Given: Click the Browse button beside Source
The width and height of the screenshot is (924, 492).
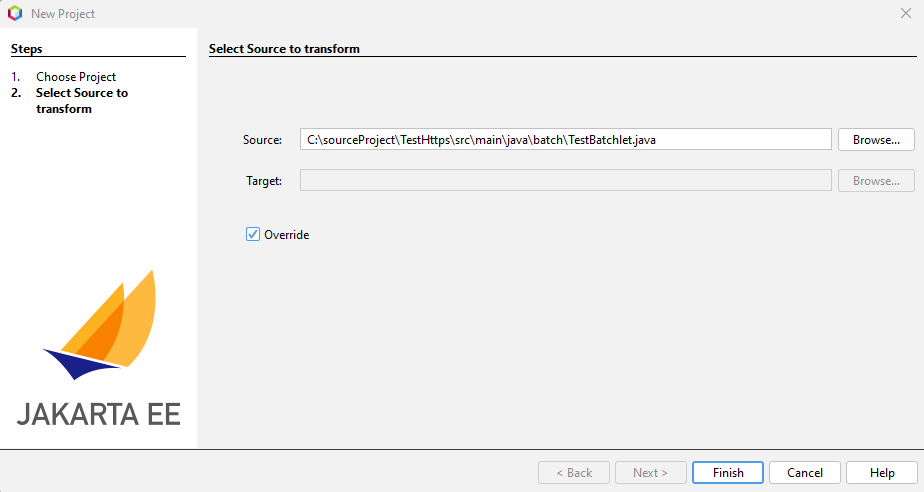Looking at the screenshot, I should 876,140.
